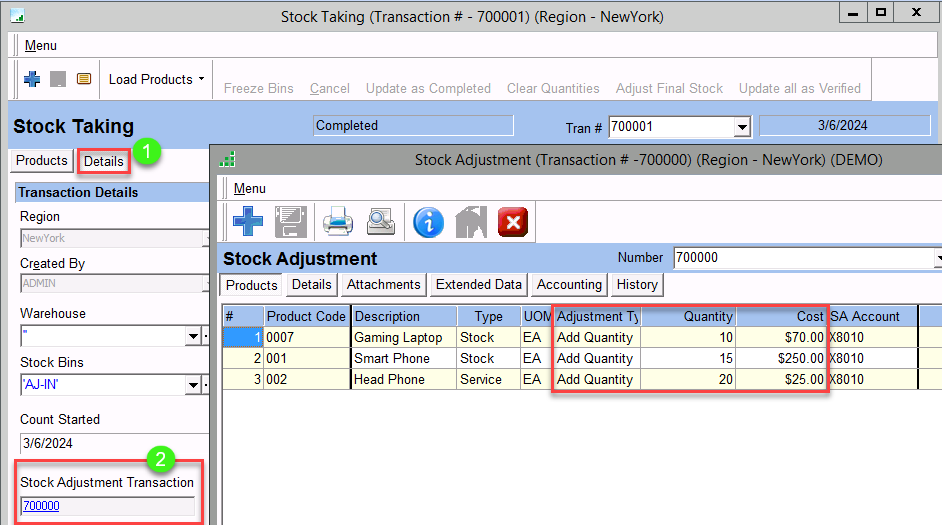Screen dimensions: 942x525
Task: Open the Stock Bins dropdown
Action: pos(193,386)
